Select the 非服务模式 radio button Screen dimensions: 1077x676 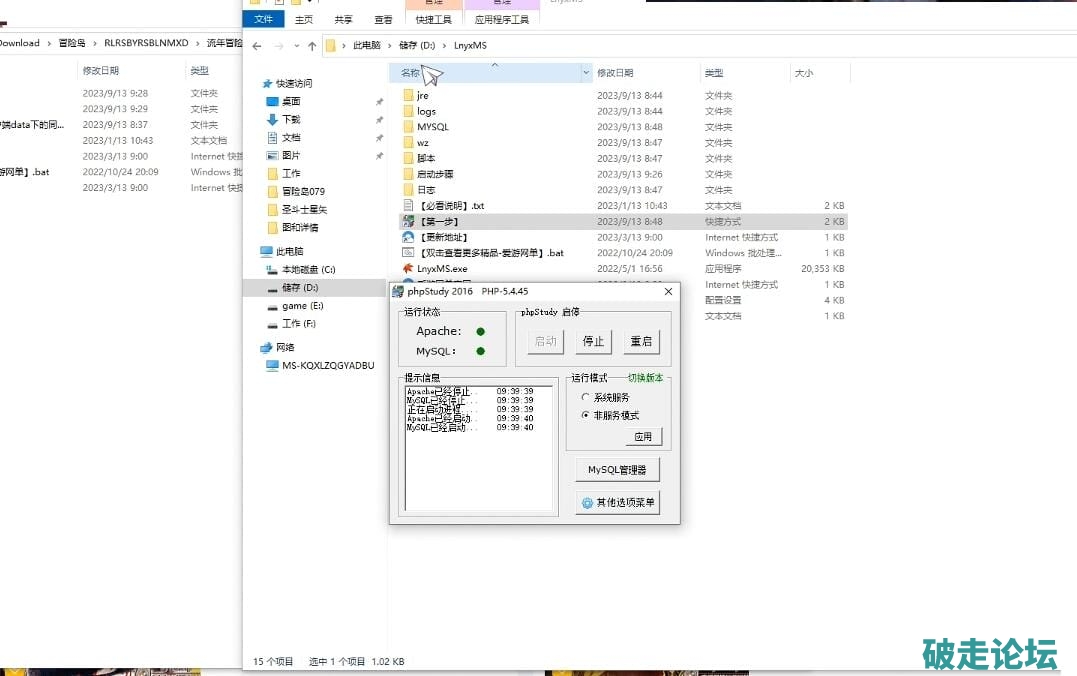586,415
